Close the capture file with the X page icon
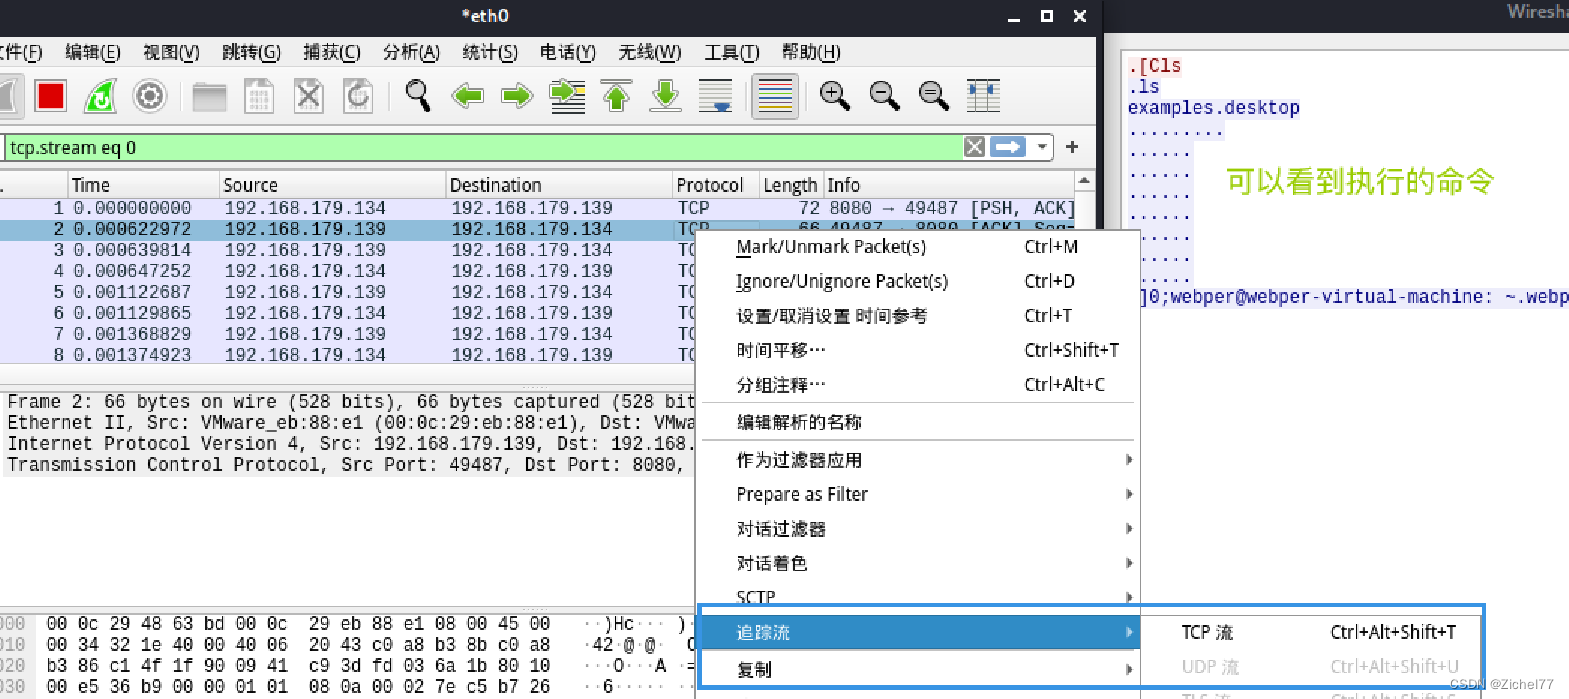This screenshot has width=1569, height=699. [x=309, y=96]
